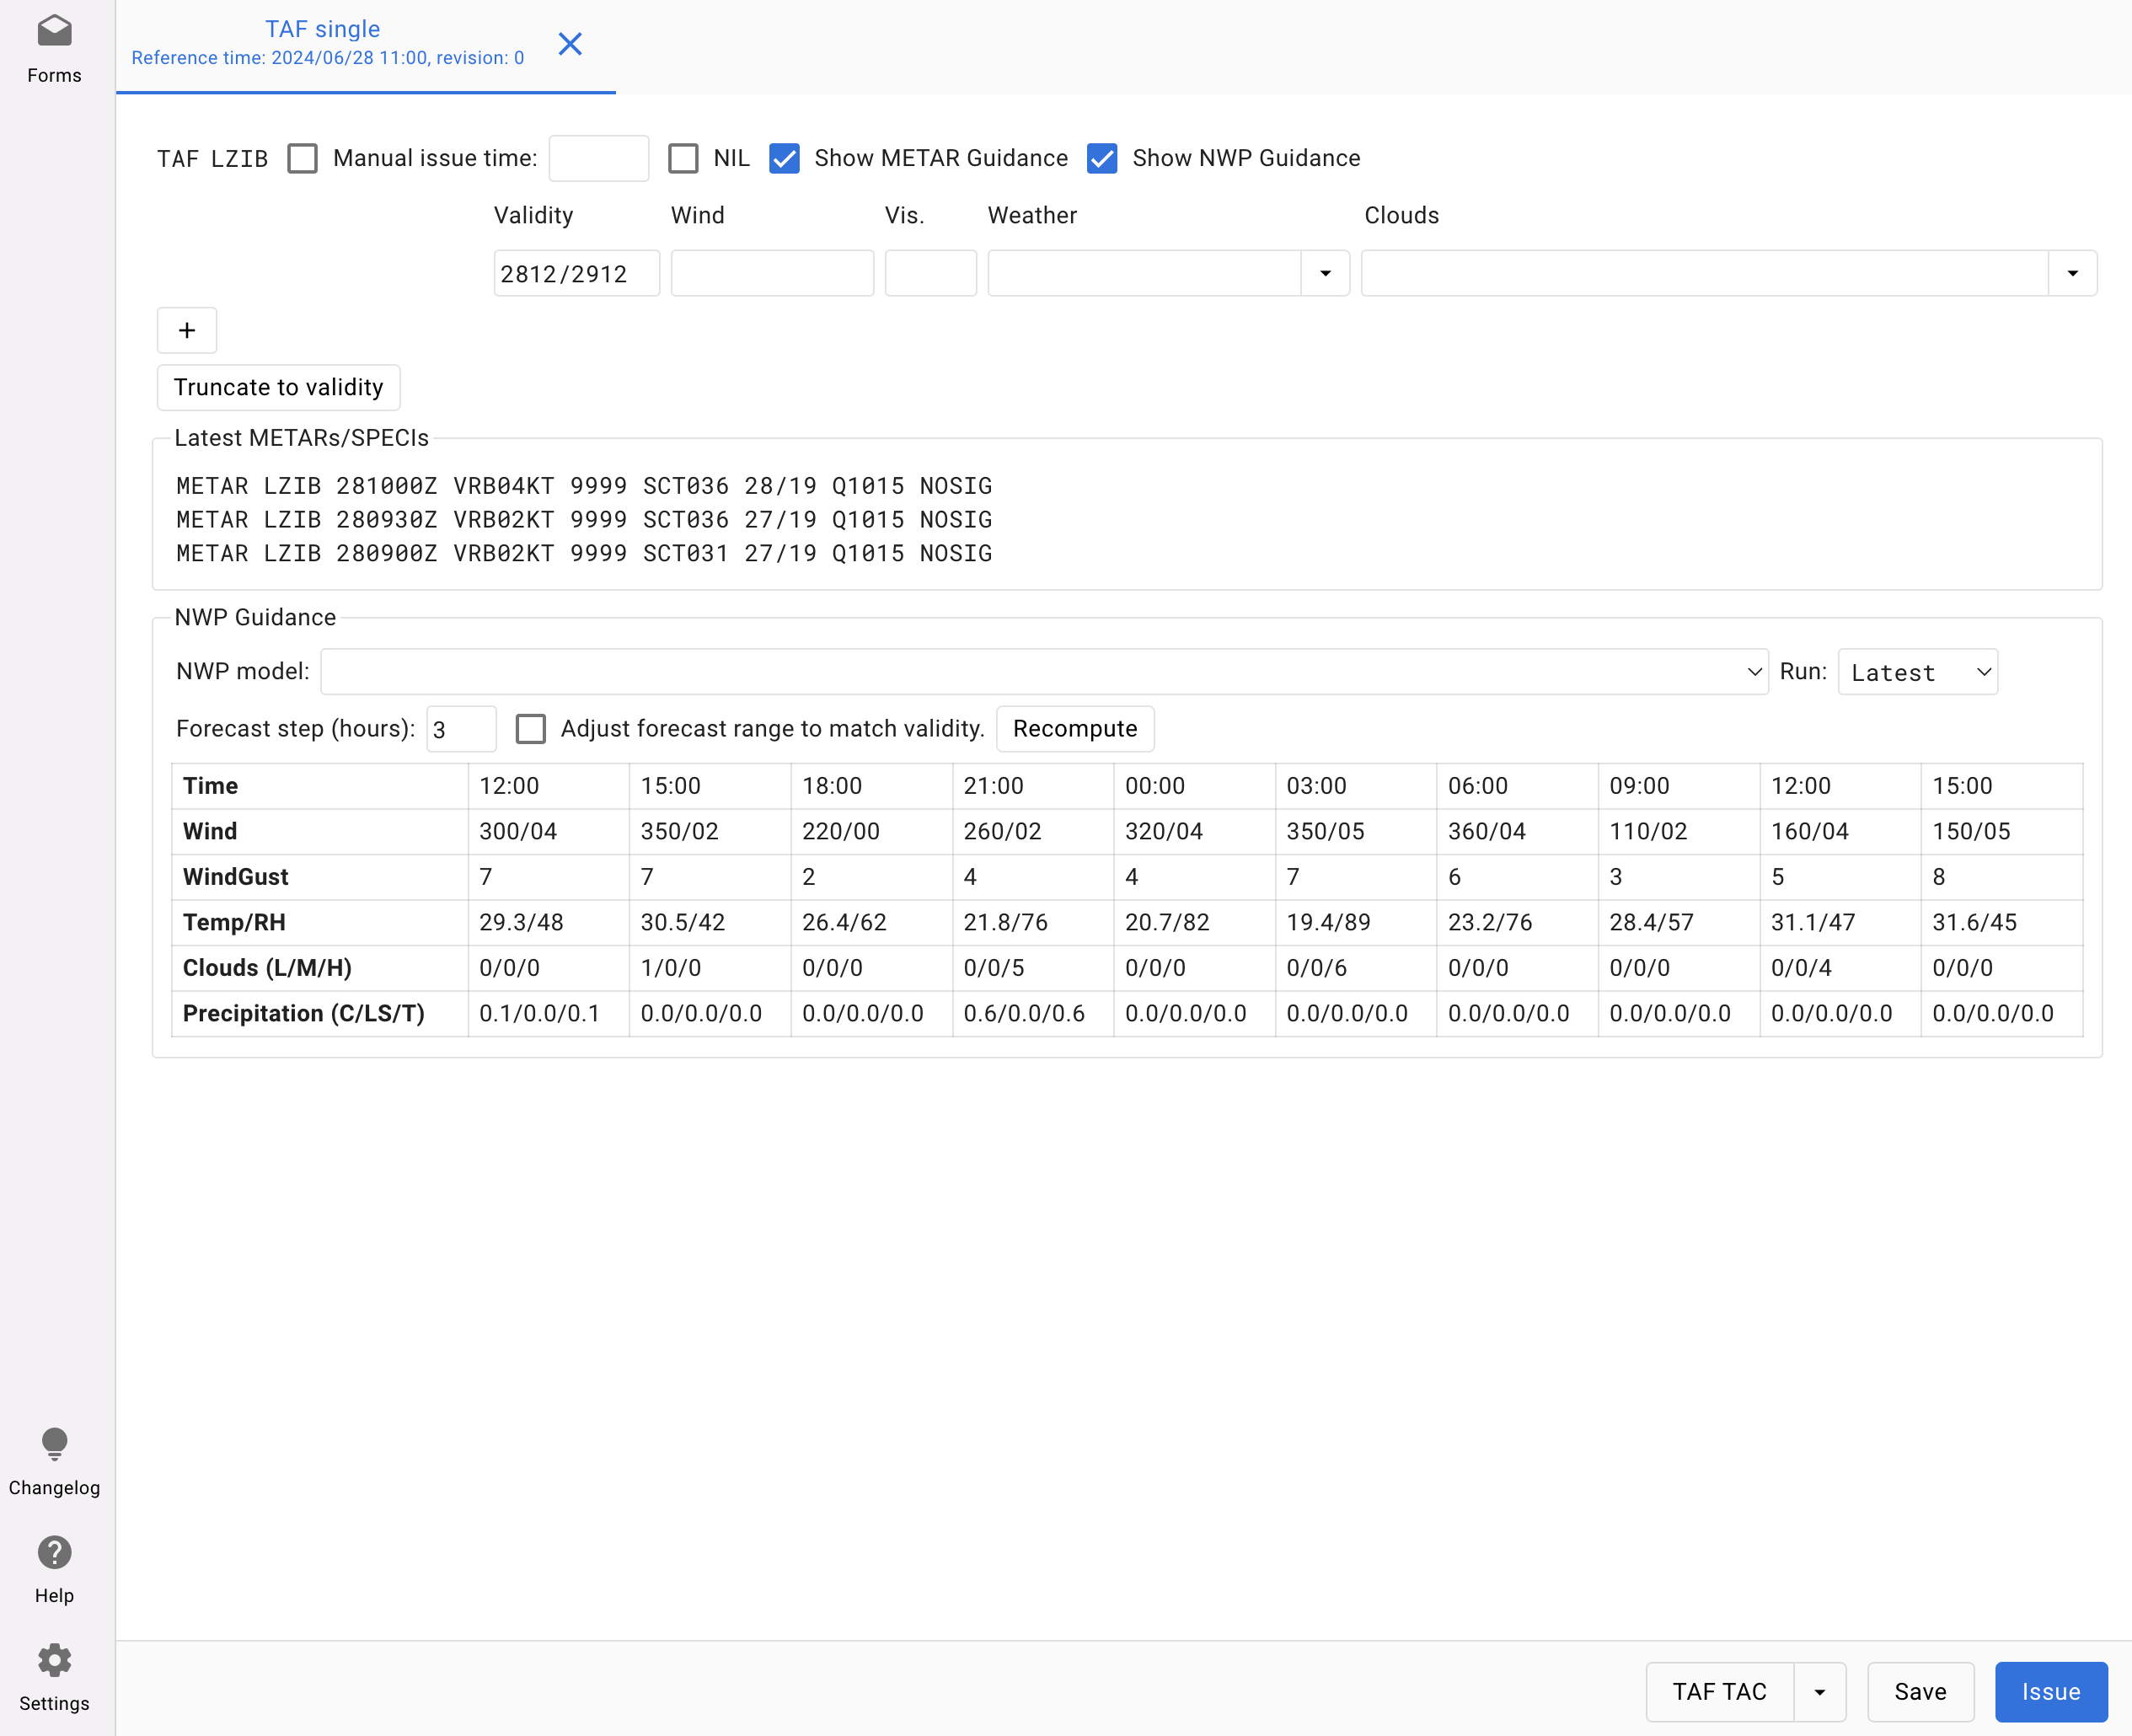Click the Wind input field
The image size is (2132, 1736).
tap(772, 273)
